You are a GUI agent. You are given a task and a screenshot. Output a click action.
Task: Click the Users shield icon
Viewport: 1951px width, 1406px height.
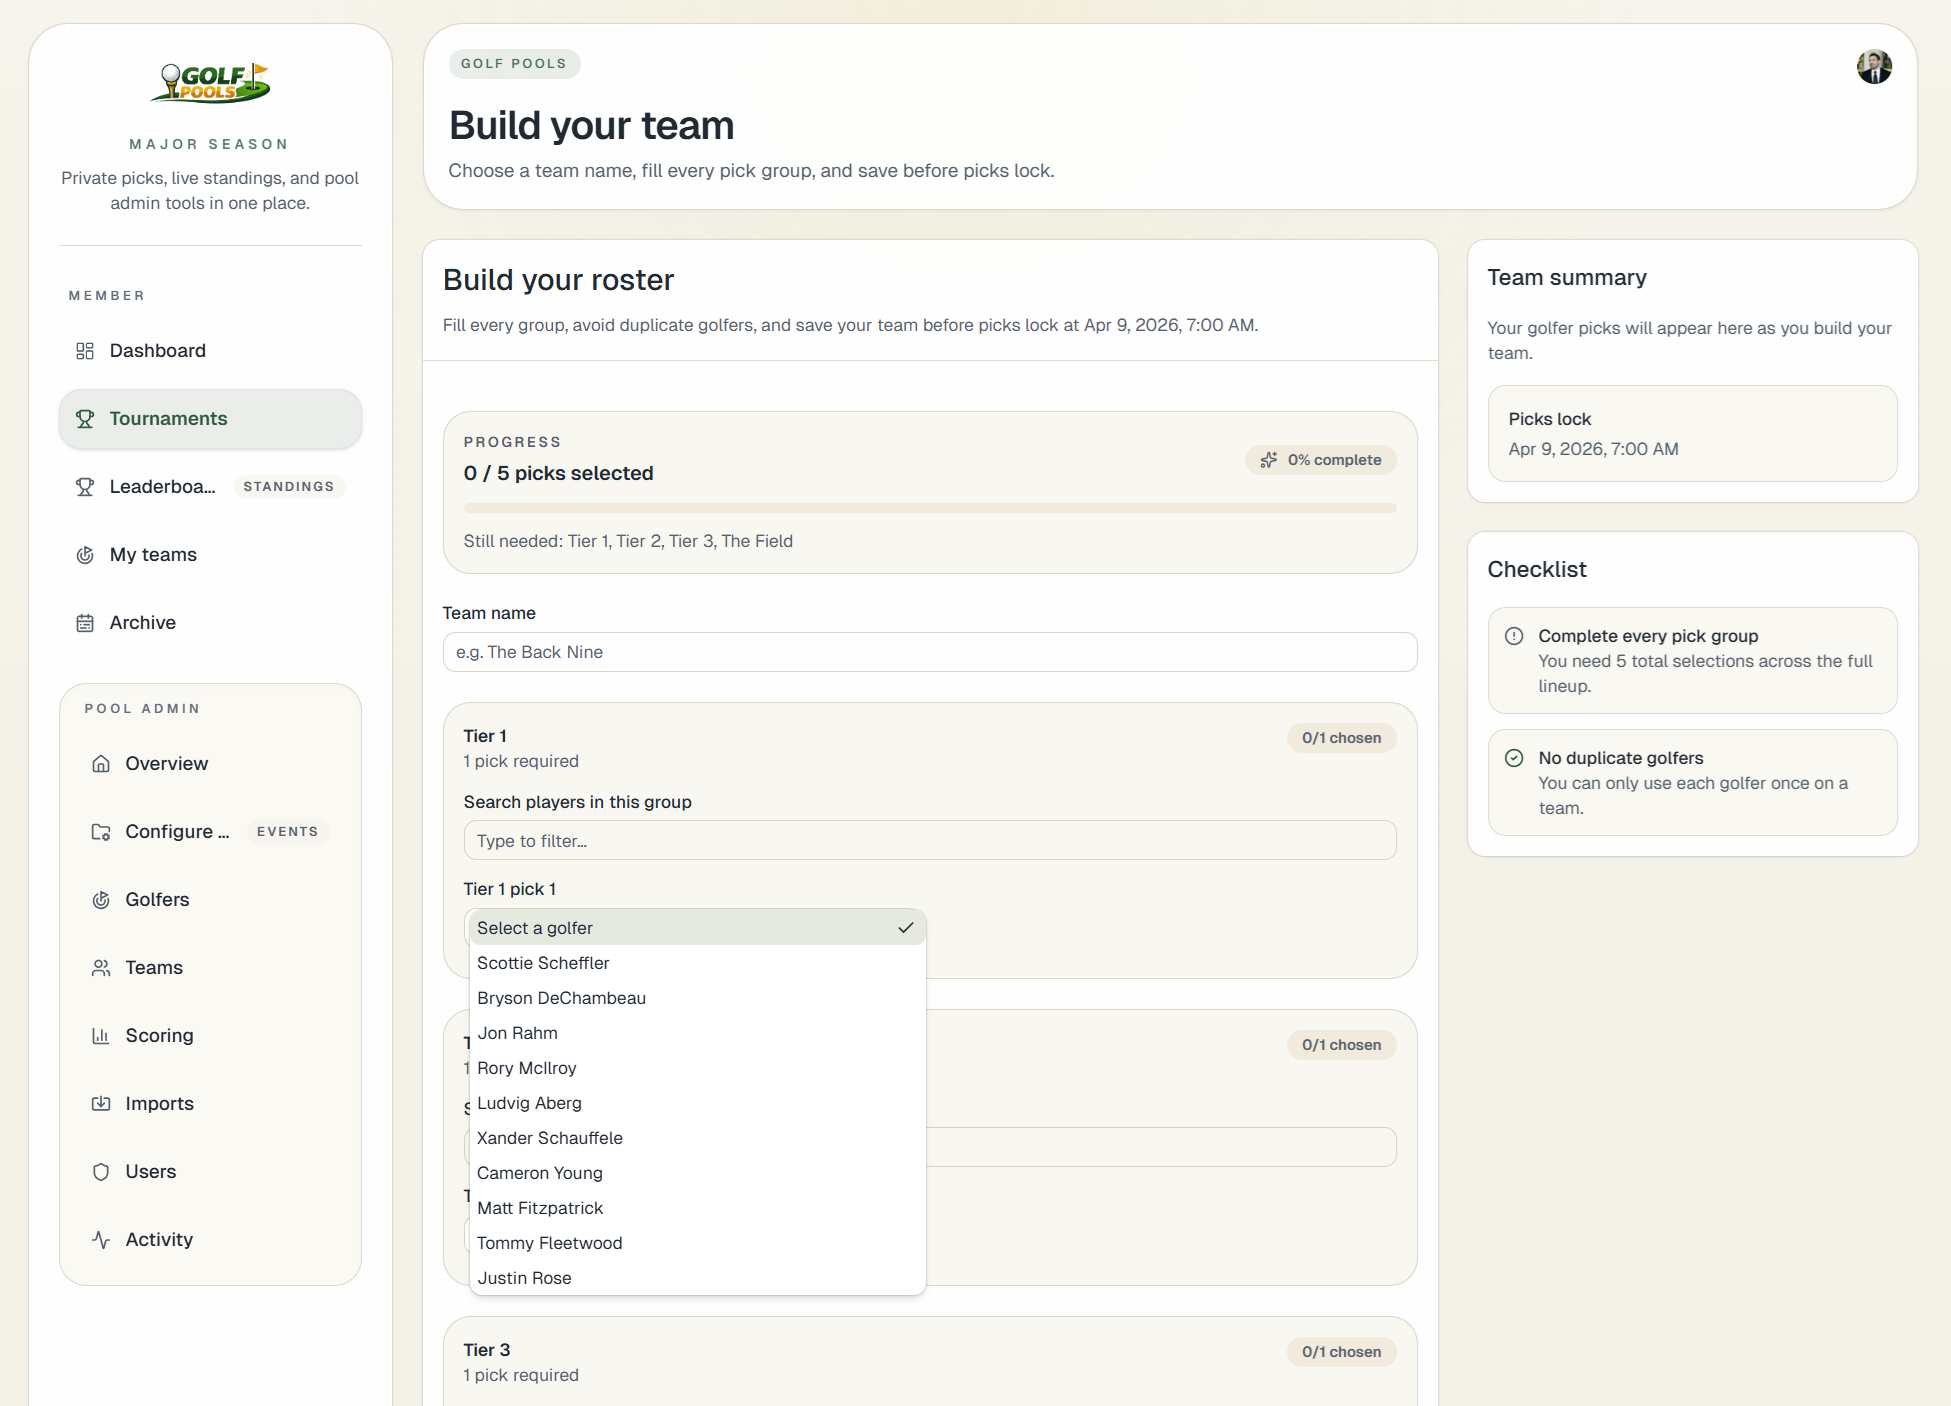(x=101, y=1172)
